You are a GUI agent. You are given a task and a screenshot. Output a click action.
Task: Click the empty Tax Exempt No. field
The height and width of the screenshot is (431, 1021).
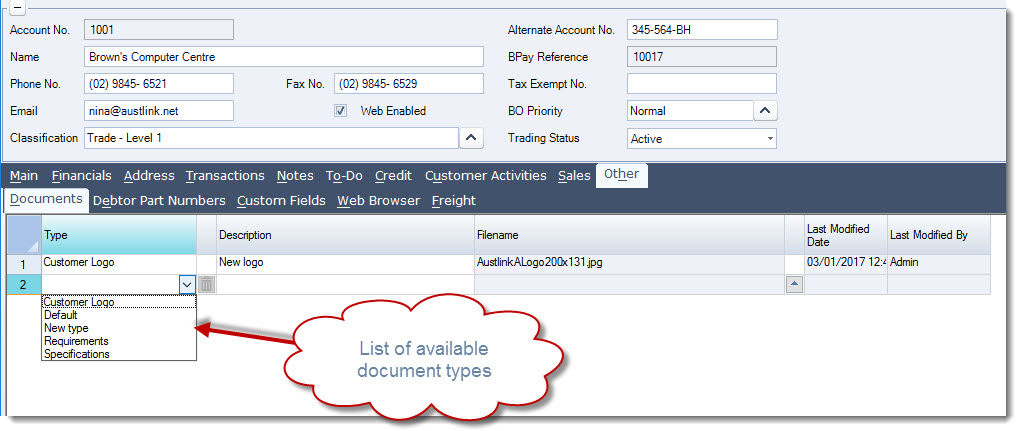[x=702, y=84]
